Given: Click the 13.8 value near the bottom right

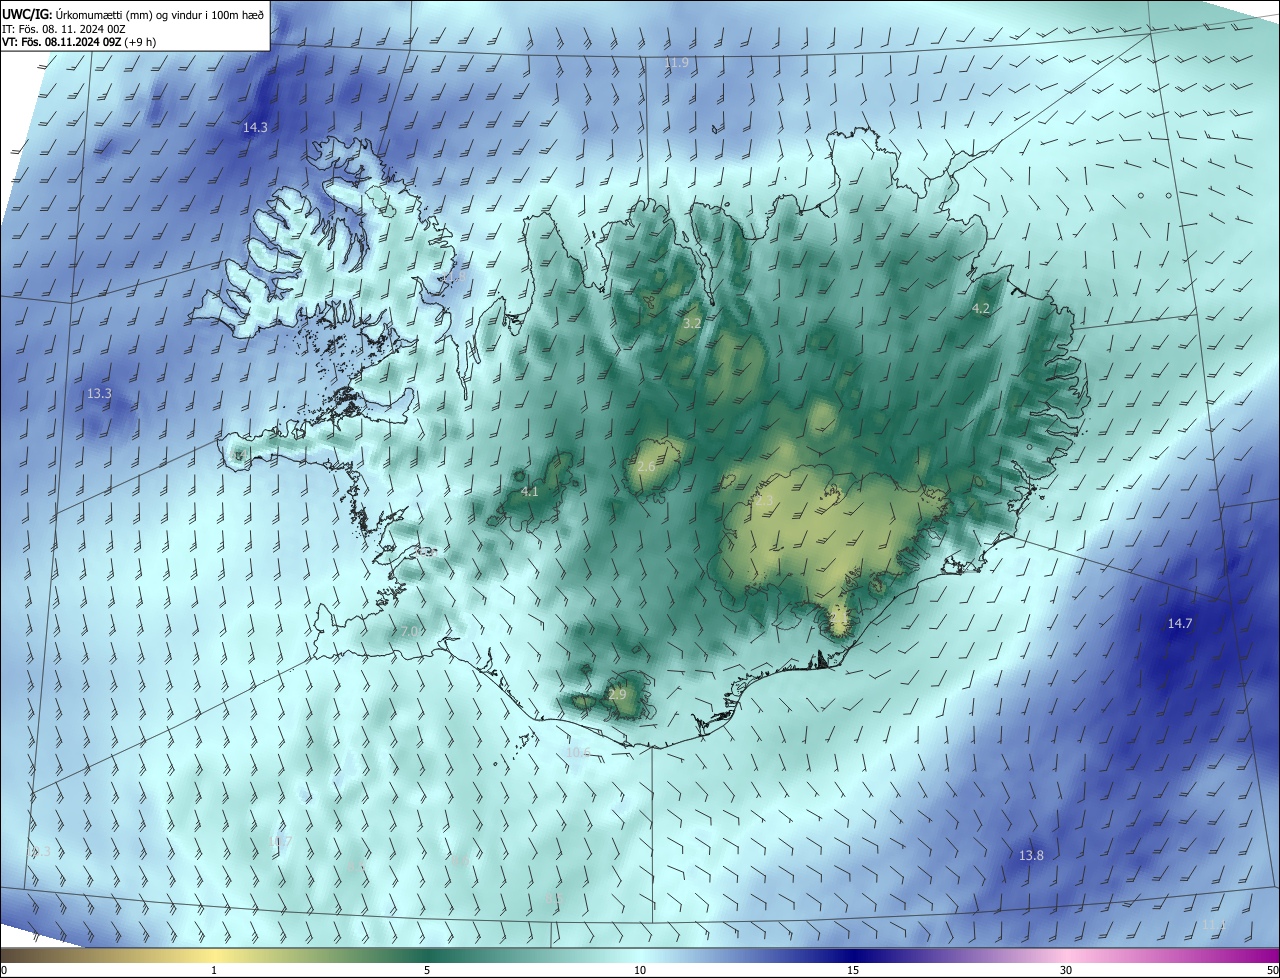Looking at the screenshot, I should click(1031, 855).
